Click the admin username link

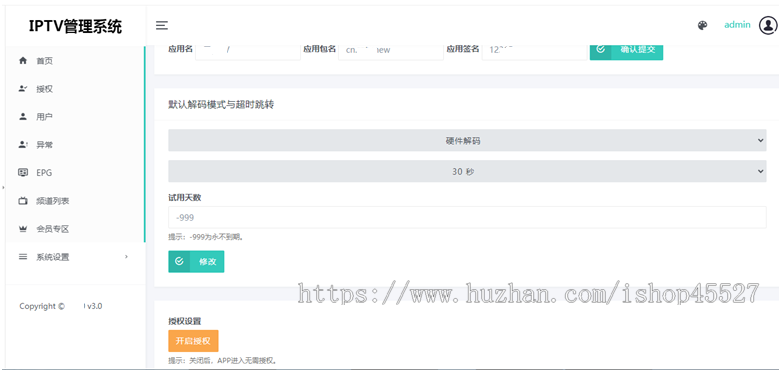737,25
